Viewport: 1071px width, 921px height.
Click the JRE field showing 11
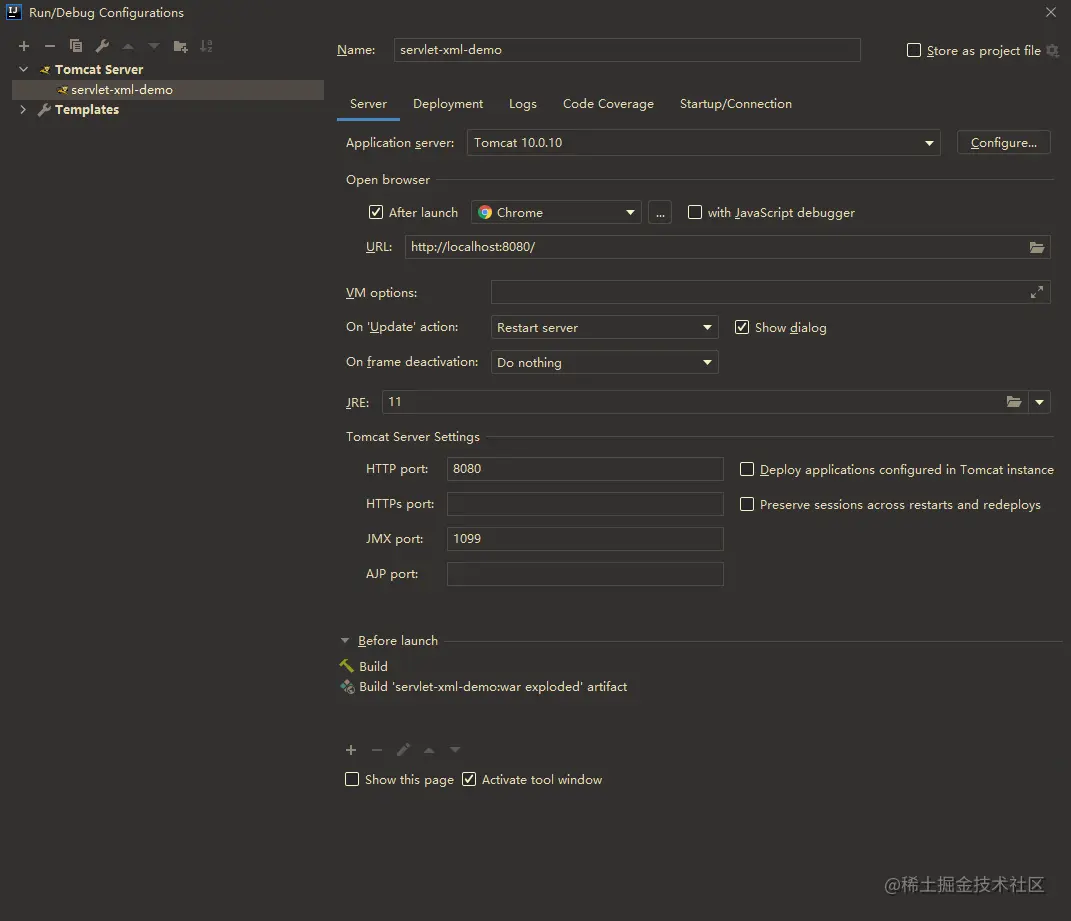(x=705, y=402)
